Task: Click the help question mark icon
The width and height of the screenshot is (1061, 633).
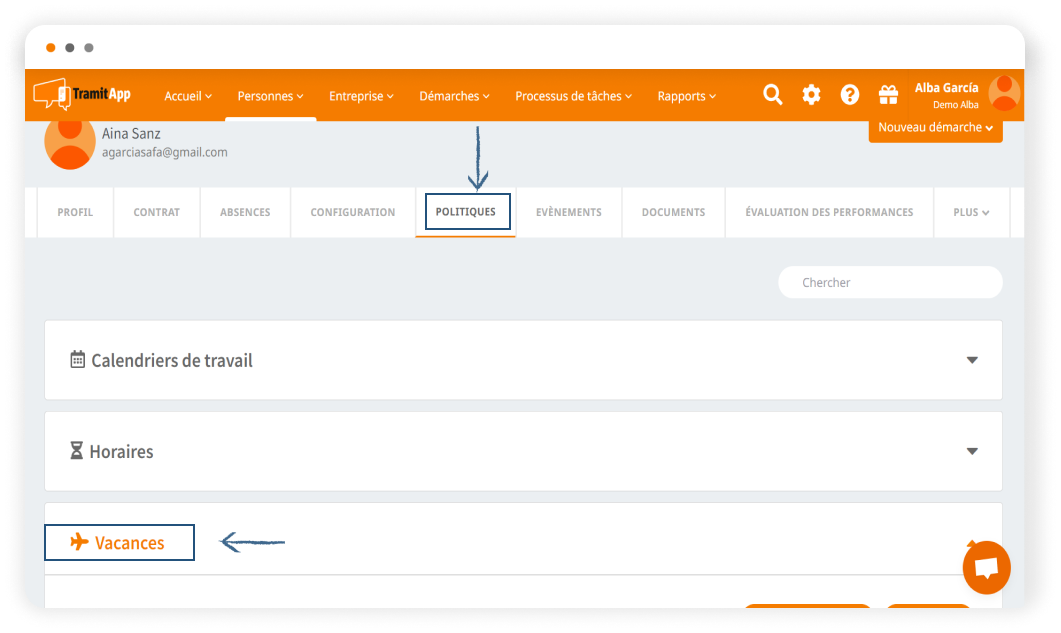Action: (850, 95)
